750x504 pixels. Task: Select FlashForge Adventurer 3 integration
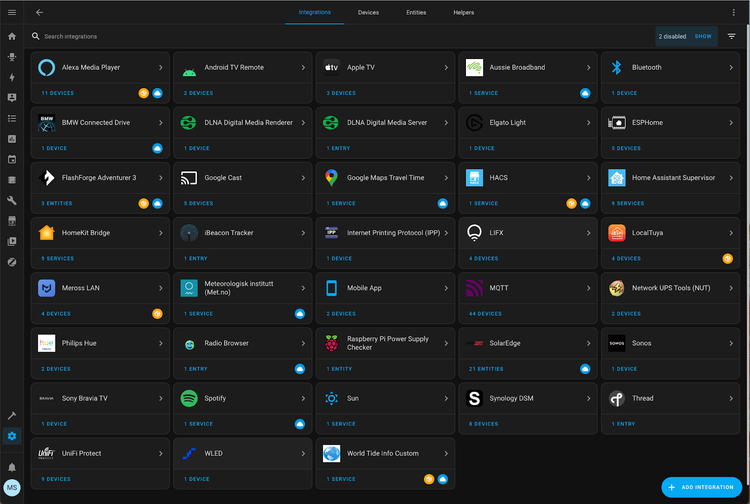click(x=100, y=178)
